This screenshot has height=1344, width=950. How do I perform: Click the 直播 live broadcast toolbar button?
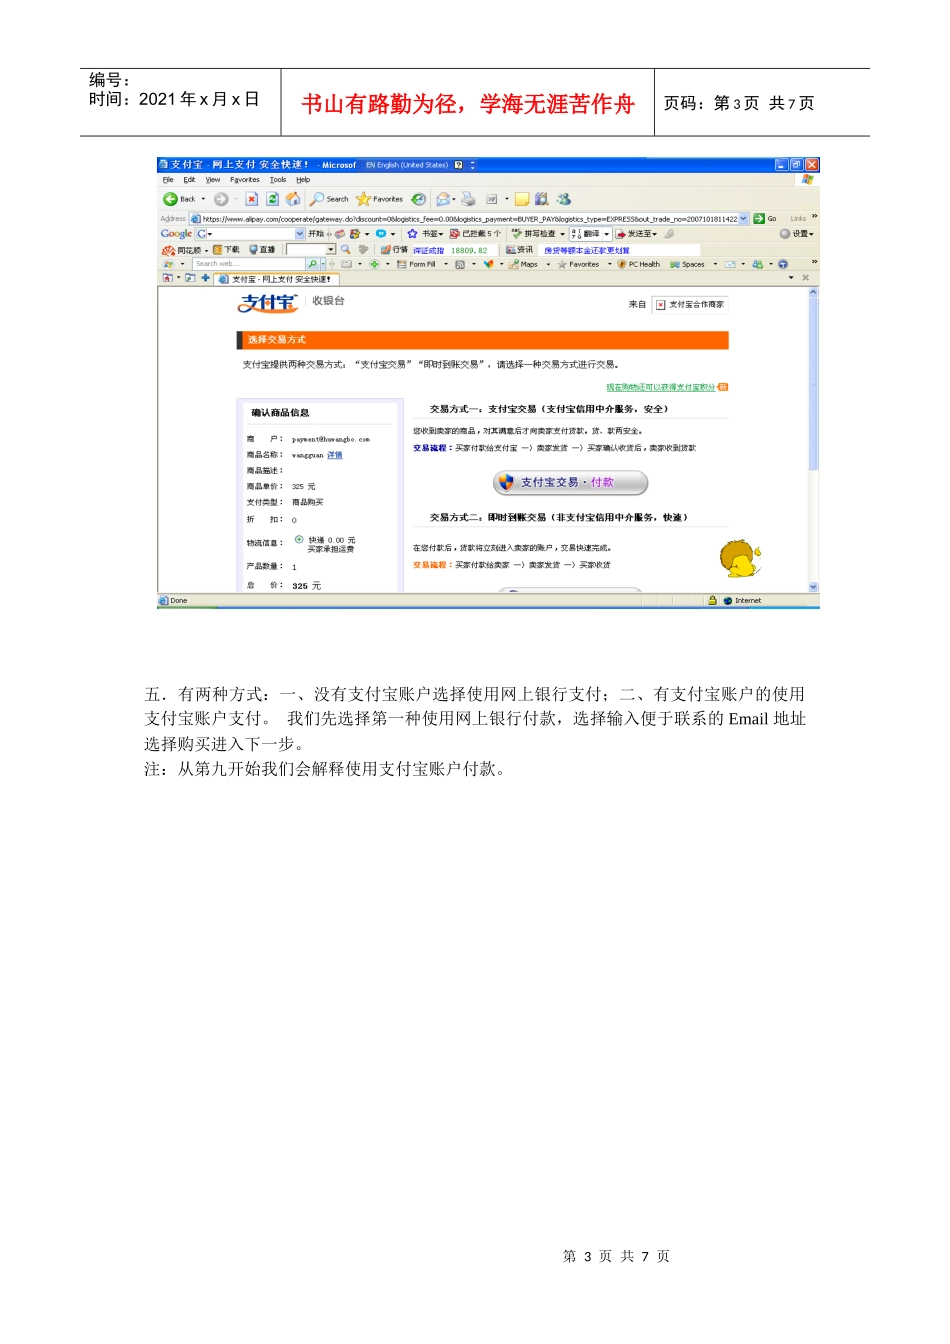click(263, 250)
